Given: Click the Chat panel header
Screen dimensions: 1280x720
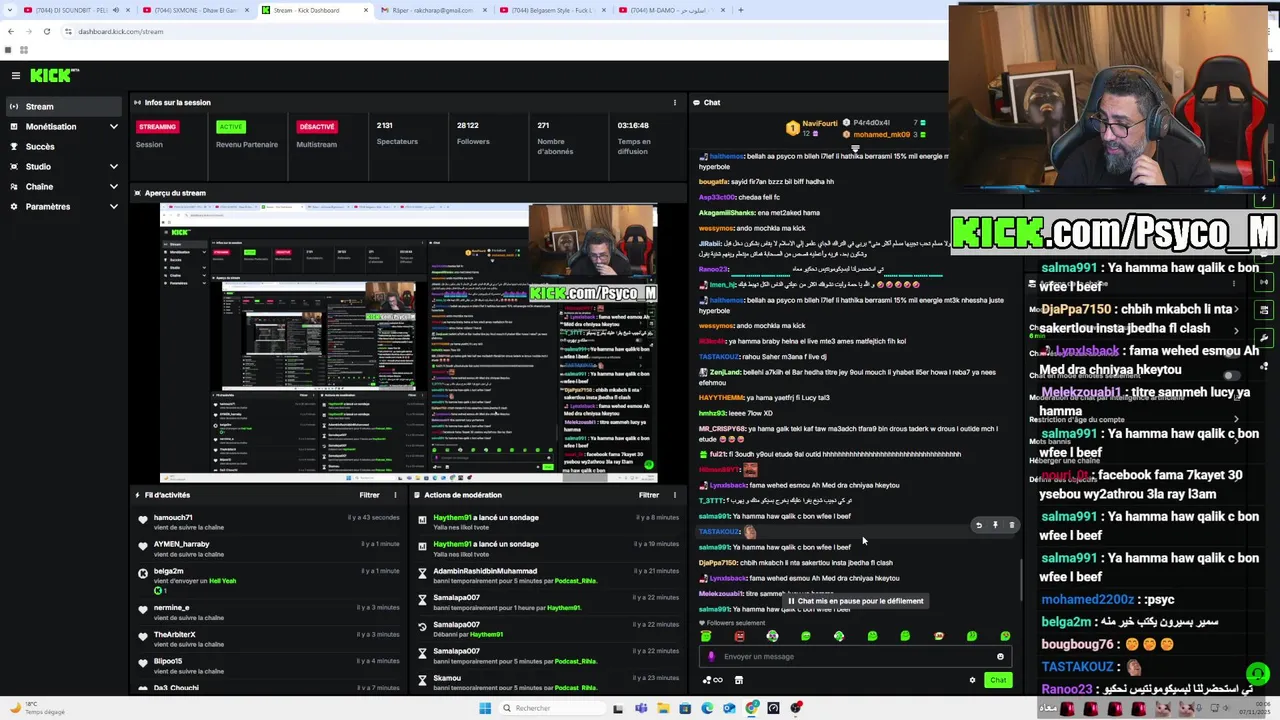Looking at the screenshot, I should point(712,102).
